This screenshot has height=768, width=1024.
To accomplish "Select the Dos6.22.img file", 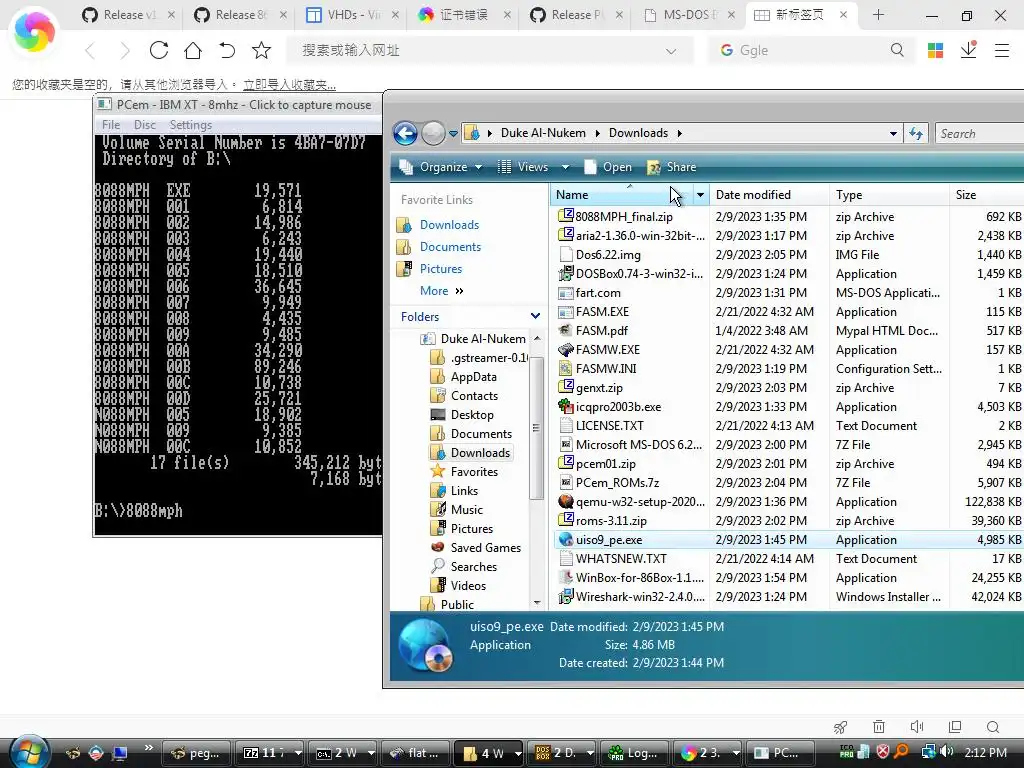I will click(608, 255).
